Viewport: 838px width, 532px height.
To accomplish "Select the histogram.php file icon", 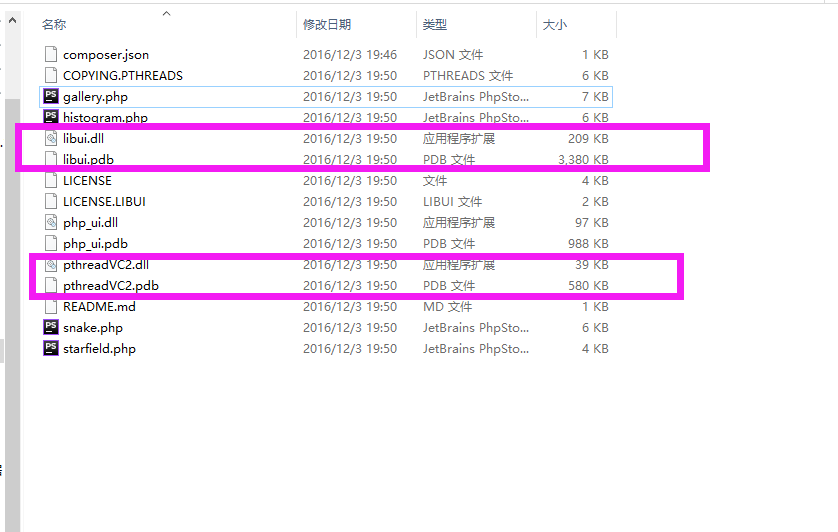I will pyautogui.click(x=51, y=118).
